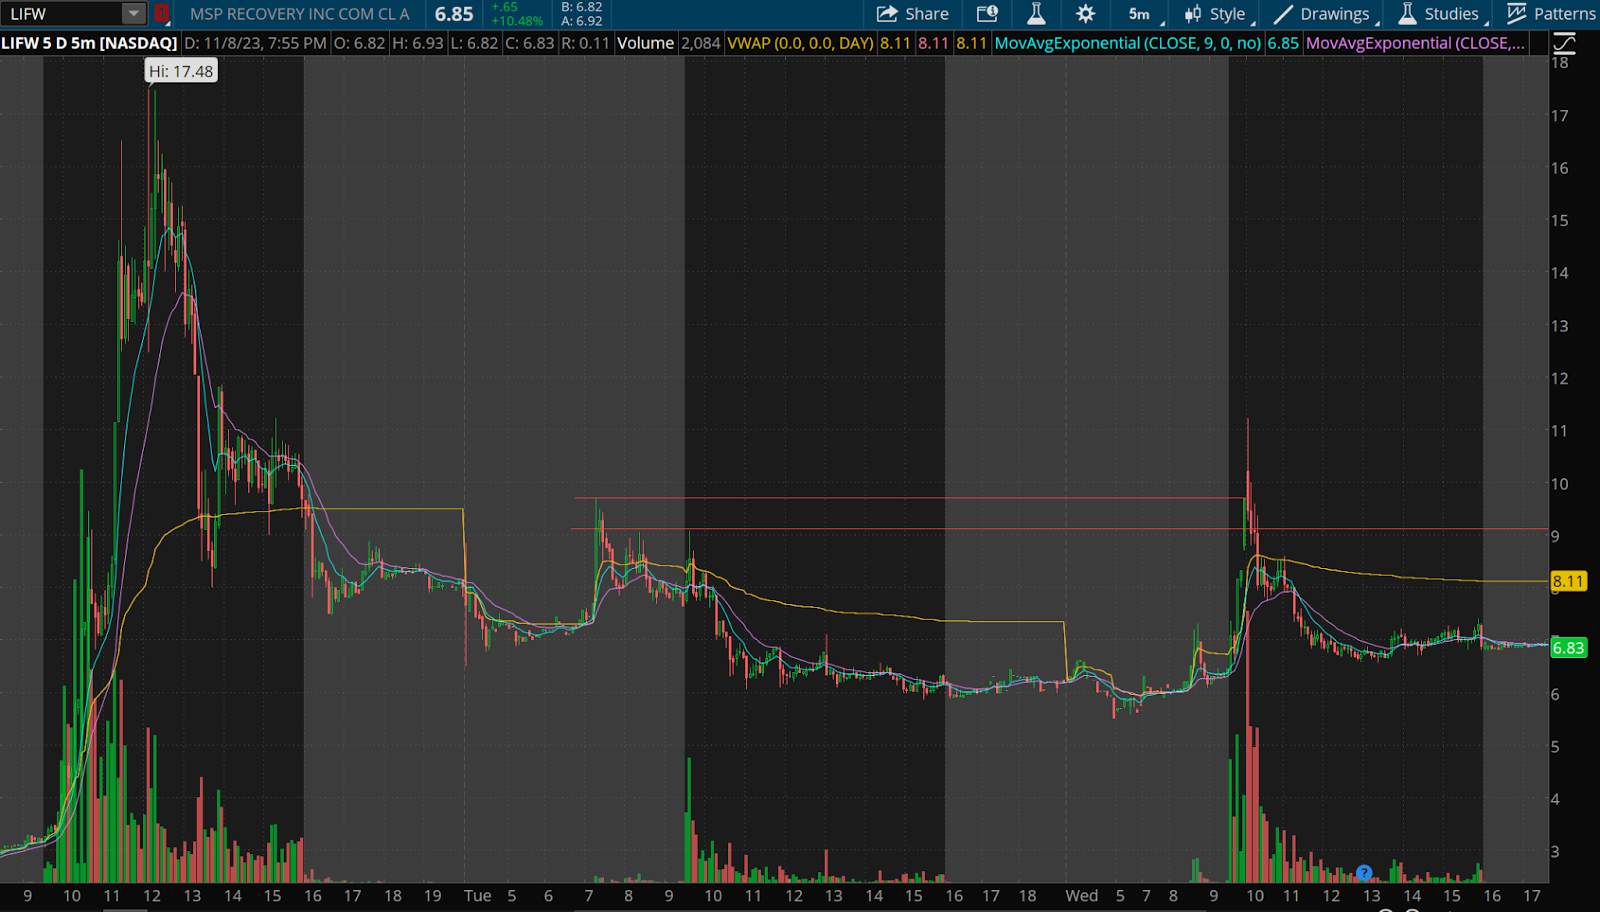Open the Patterns menu

1551,14
